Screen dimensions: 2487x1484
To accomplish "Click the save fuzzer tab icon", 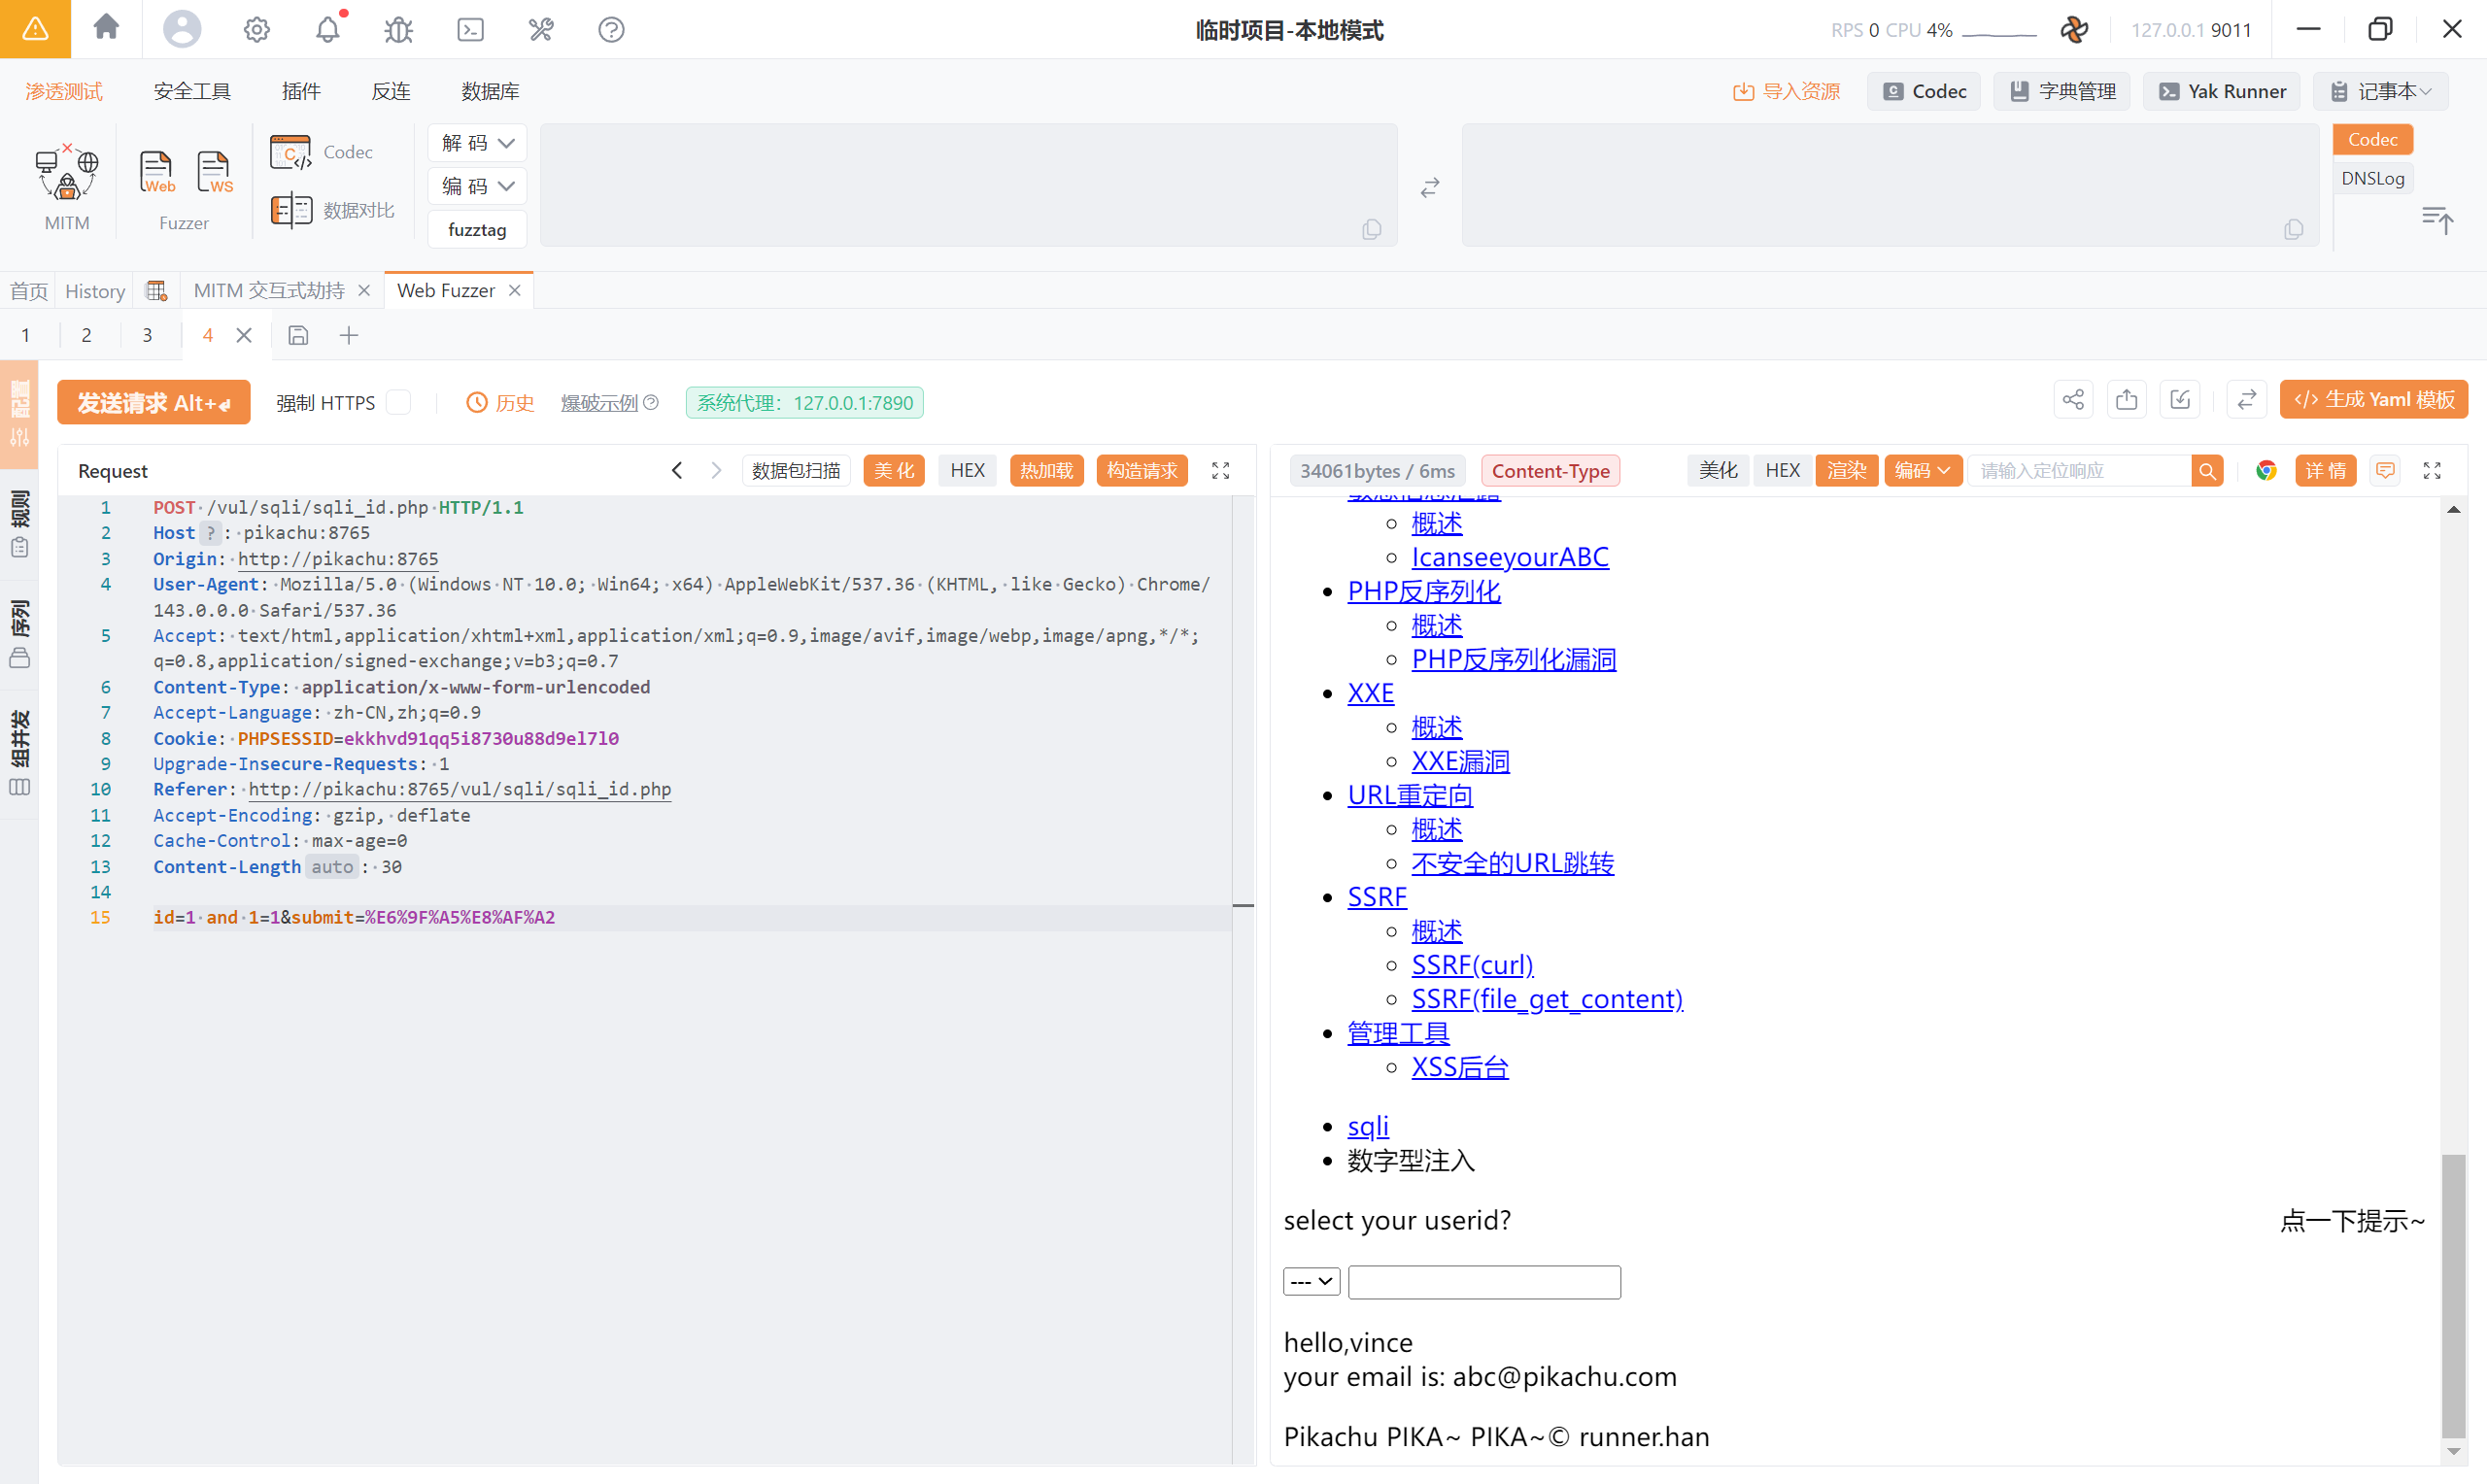I will point(298,335).
